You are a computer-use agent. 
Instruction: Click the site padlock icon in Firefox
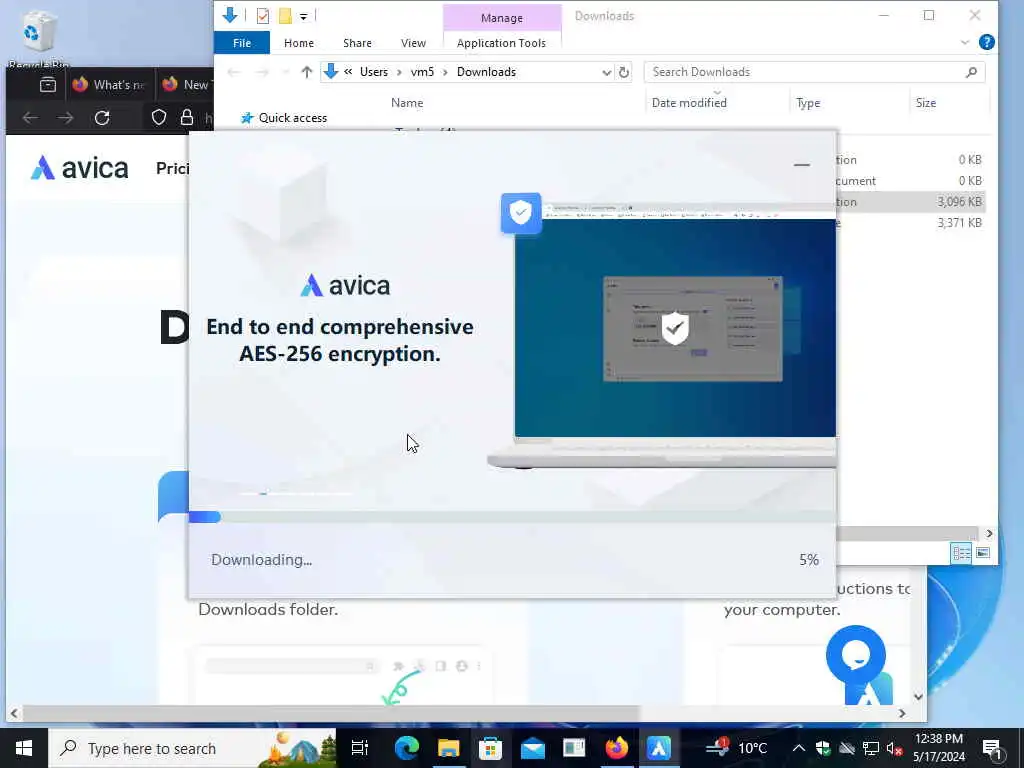[x=187, y=118]
